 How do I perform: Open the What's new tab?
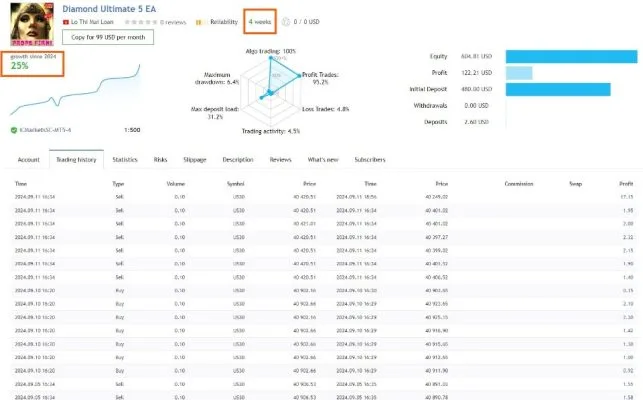point(323,160)
